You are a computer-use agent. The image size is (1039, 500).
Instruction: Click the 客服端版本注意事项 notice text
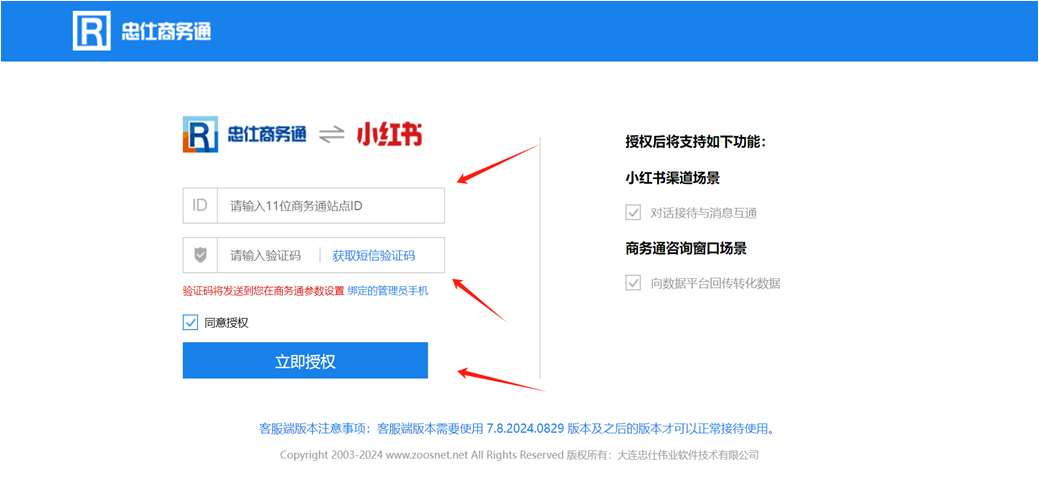click(x=517, y=428)
